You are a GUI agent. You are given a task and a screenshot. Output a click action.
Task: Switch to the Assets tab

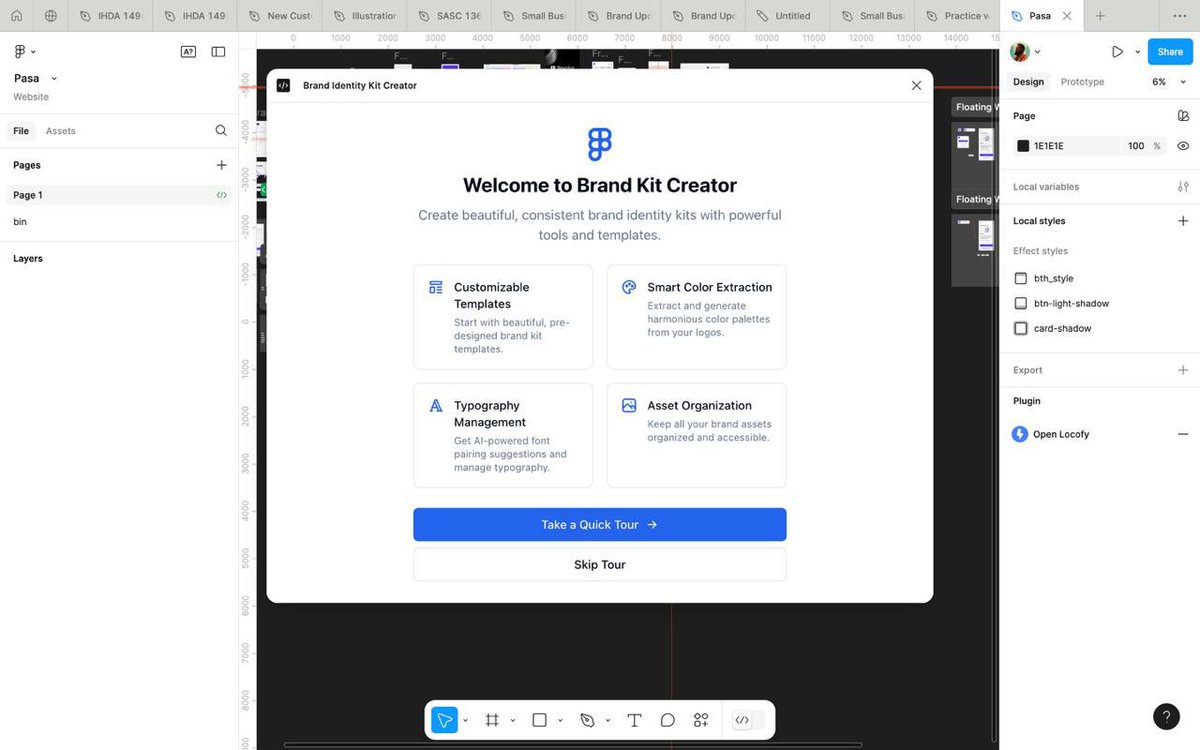[60, 131]
